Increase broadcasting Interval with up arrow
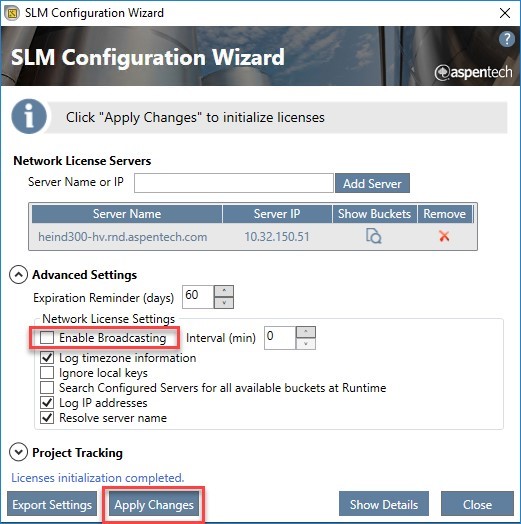 (x=306, y=332)
